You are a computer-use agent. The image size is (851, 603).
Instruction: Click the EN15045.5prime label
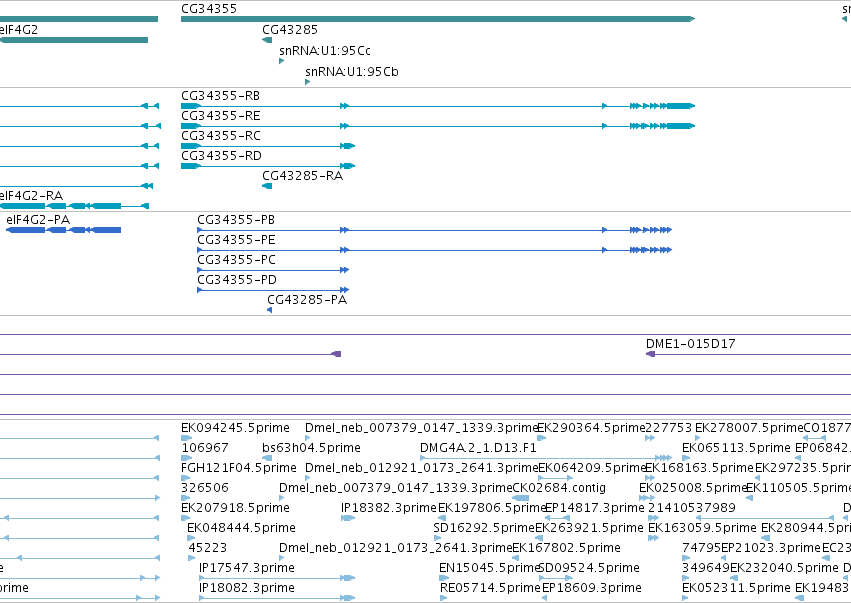490,568
